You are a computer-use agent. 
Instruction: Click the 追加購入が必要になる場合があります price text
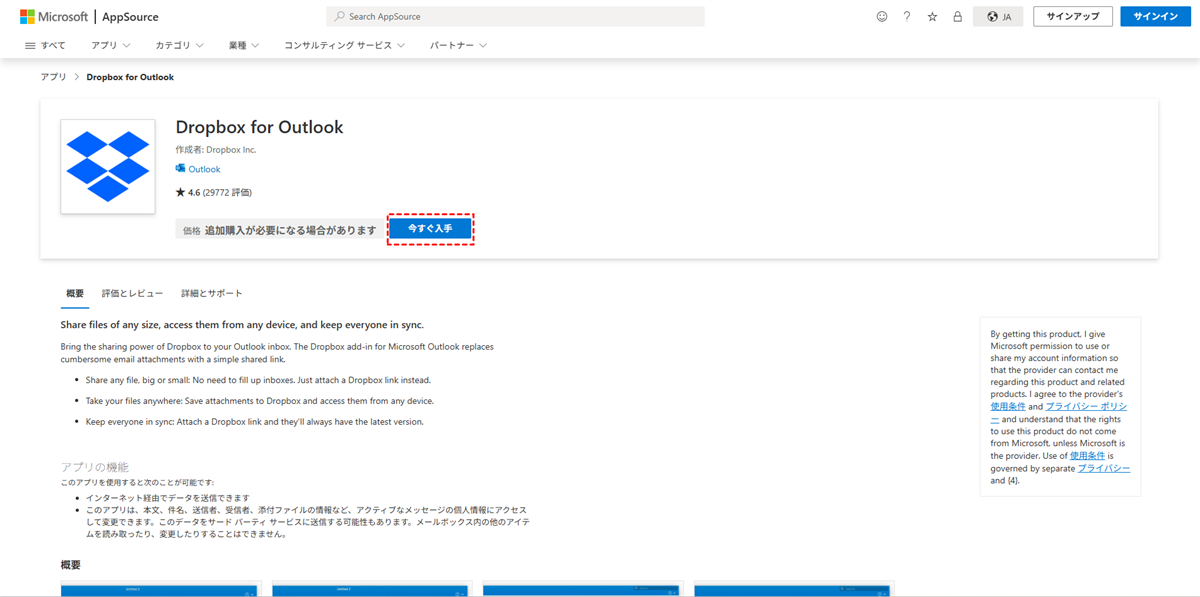[291, 230]
